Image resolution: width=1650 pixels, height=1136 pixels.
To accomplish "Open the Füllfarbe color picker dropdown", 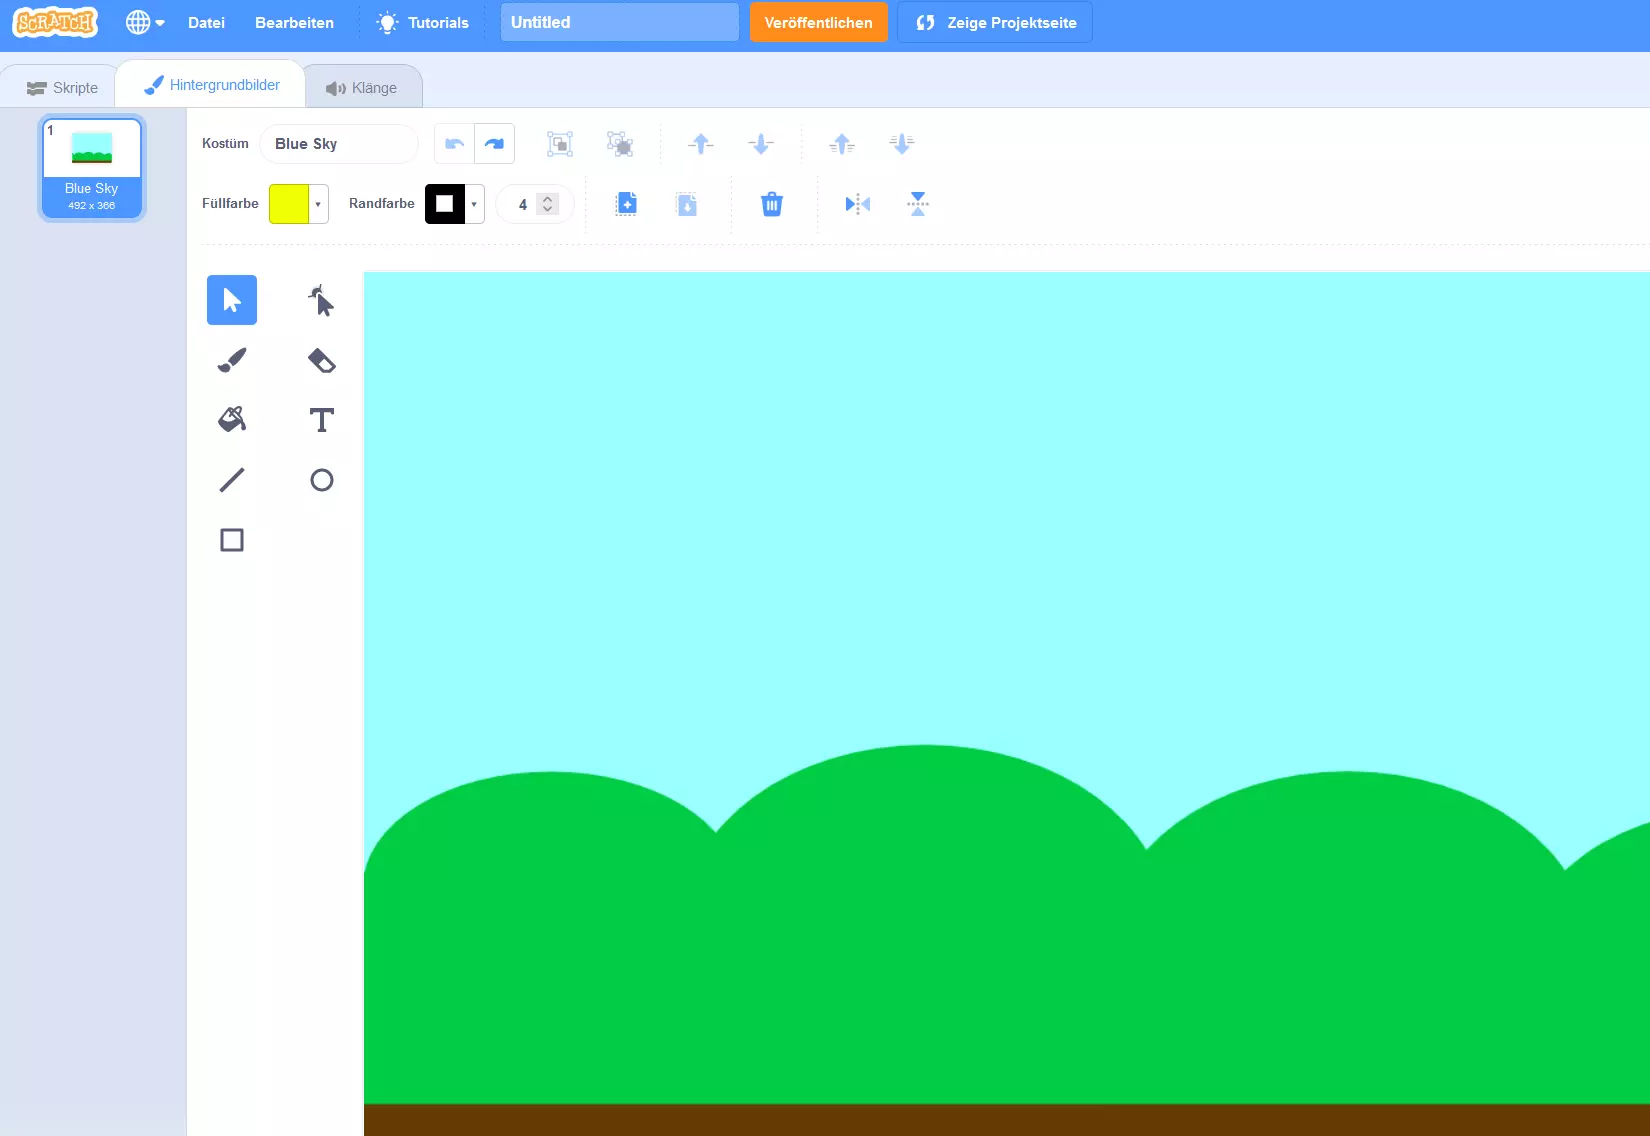I will pyautogui.click(x=316, y=203).
